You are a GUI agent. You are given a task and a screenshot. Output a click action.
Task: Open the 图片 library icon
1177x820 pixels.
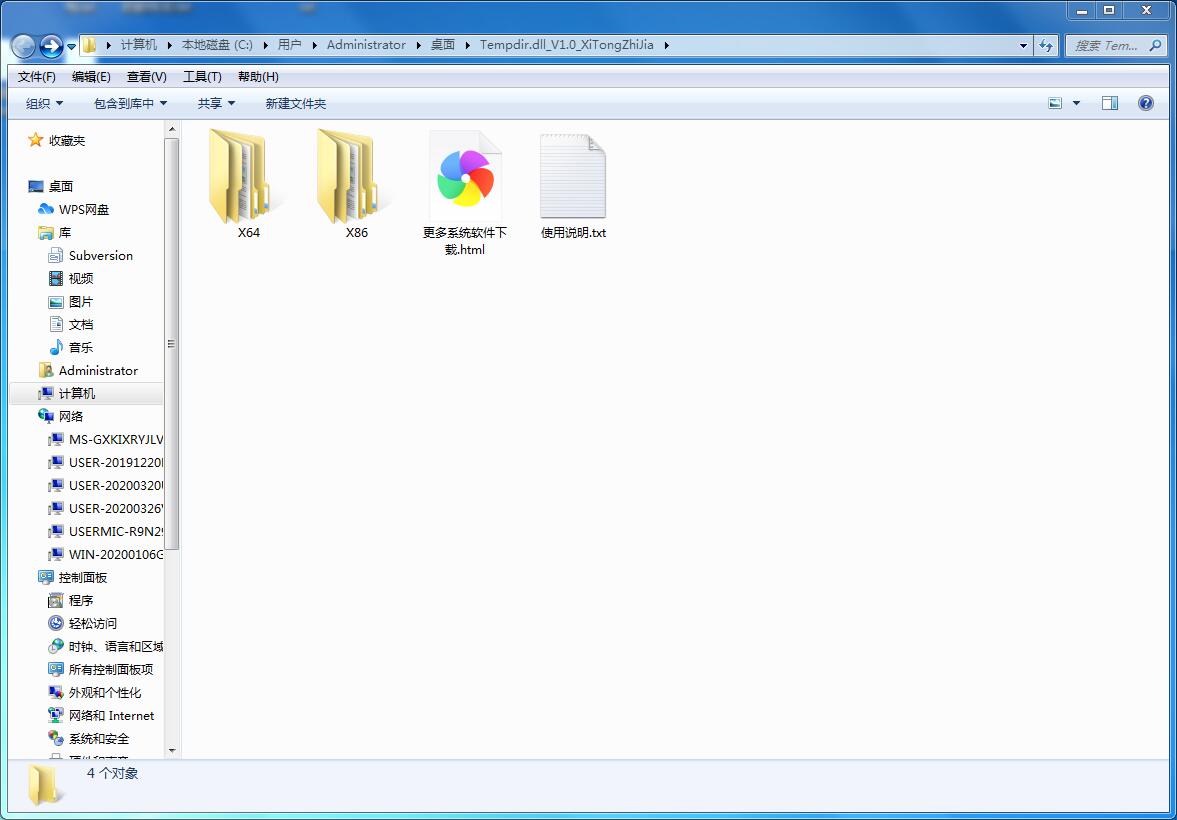pos(56,302)
